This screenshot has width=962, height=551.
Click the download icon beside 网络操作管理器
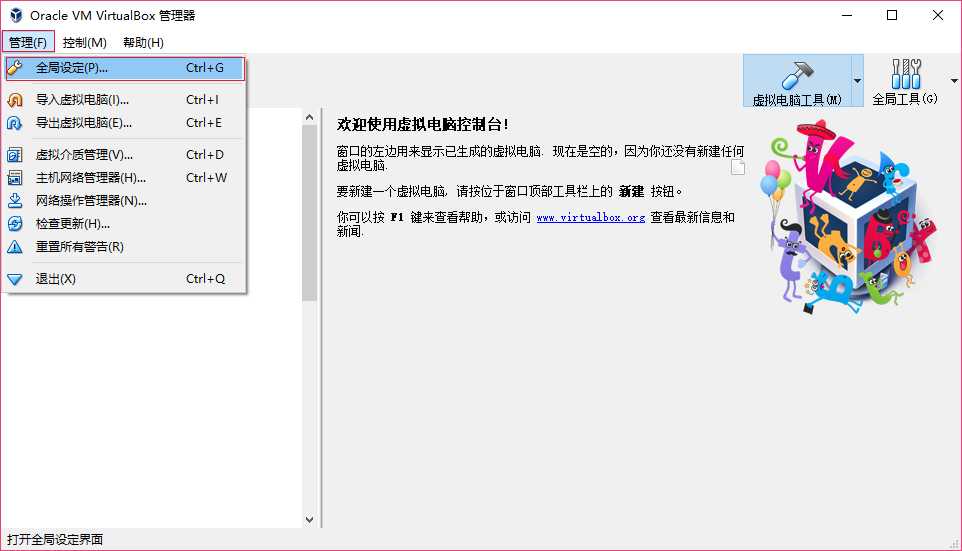(15, 201)
